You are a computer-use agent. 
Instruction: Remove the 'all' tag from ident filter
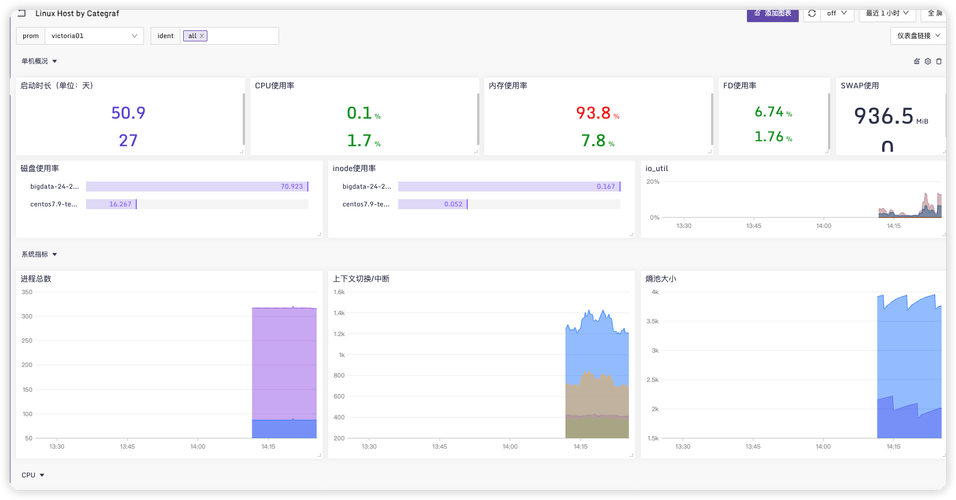click(x=202, y=36)
